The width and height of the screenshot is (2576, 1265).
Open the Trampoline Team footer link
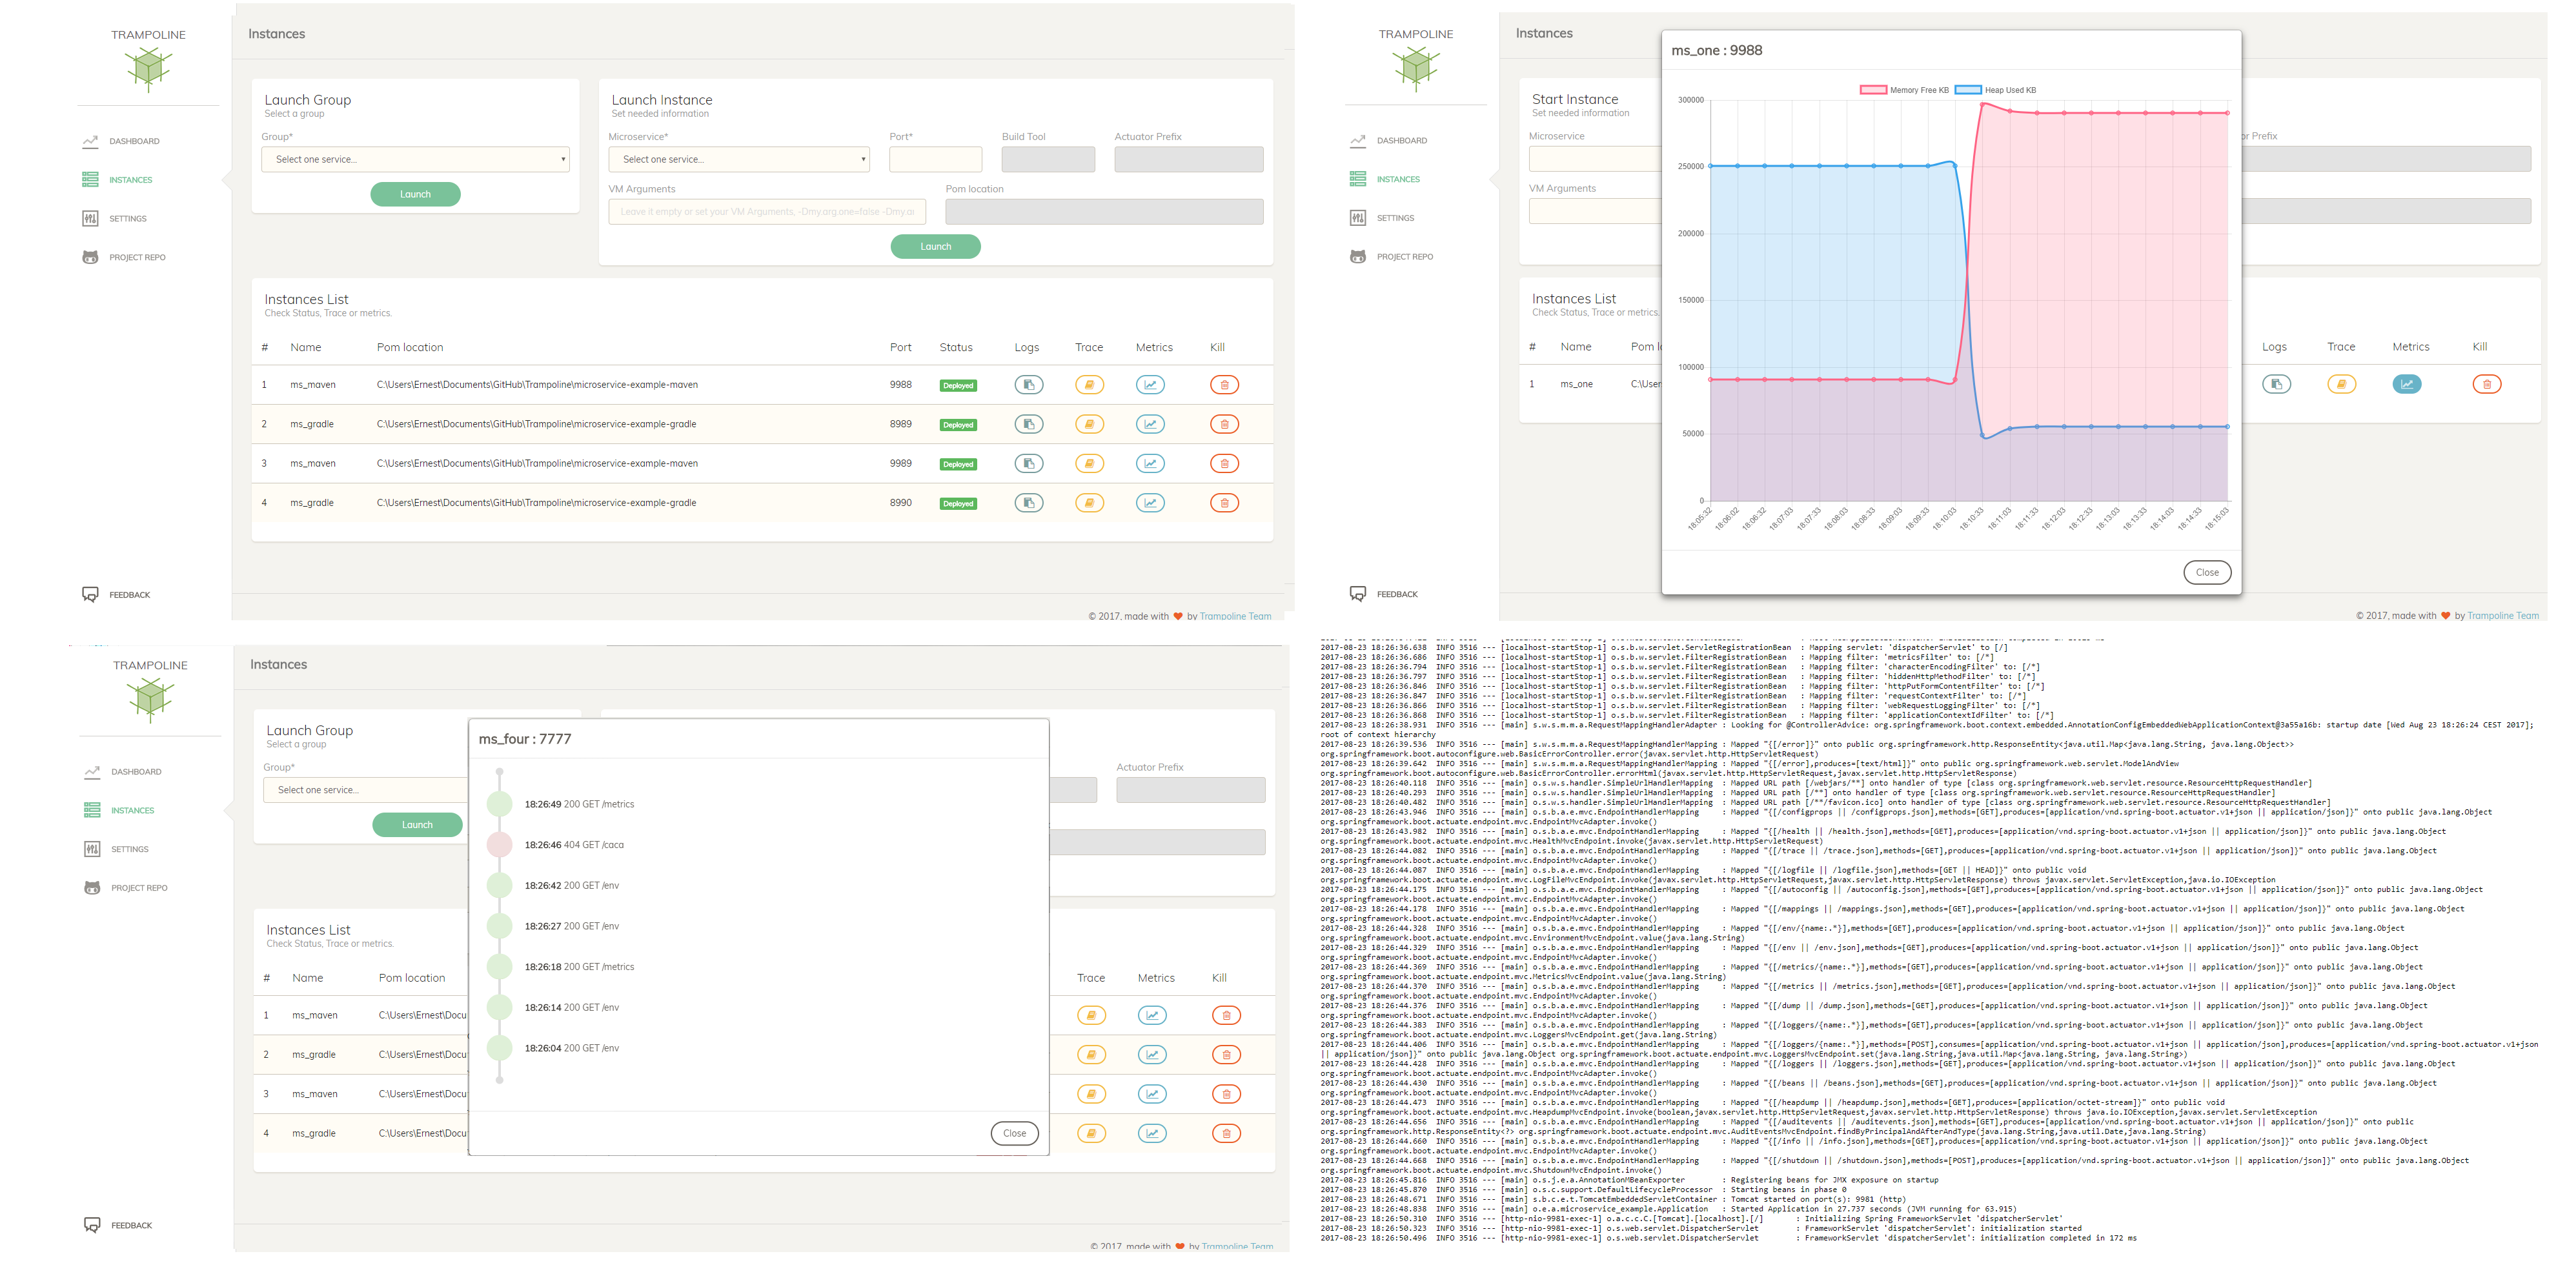click(1235, 616)
